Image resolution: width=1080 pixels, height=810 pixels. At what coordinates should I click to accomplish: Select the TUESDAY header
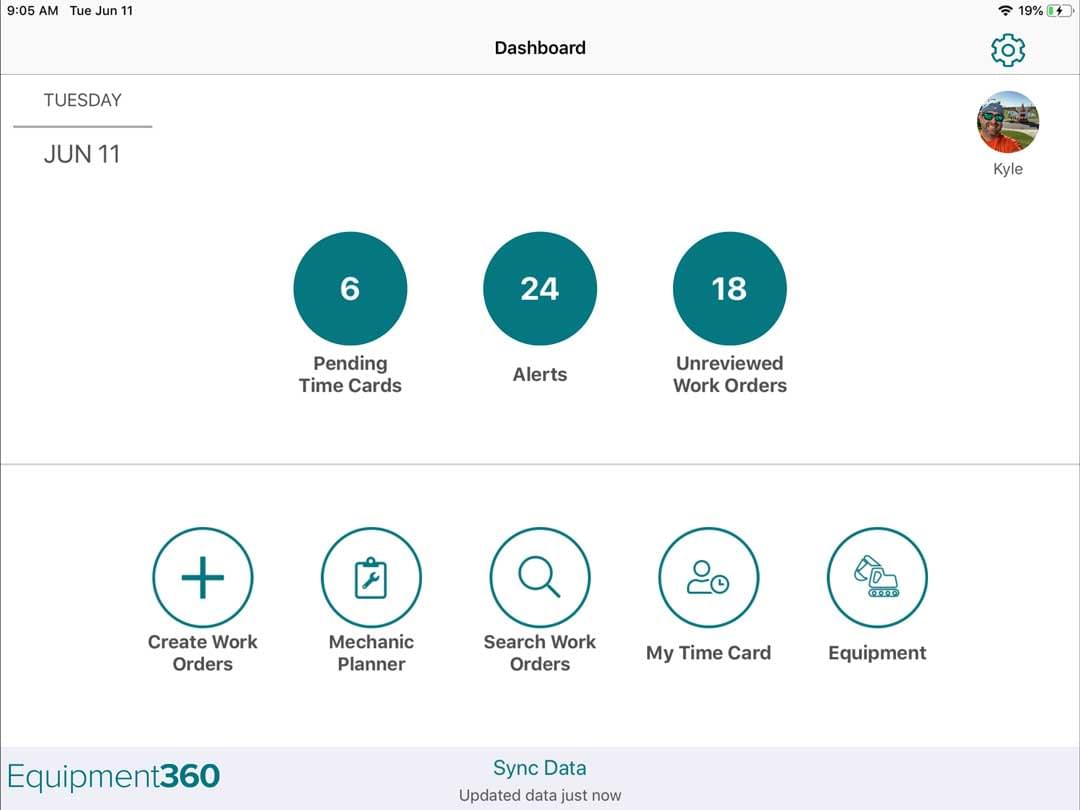pyautogui.click(x=82, y=100)
